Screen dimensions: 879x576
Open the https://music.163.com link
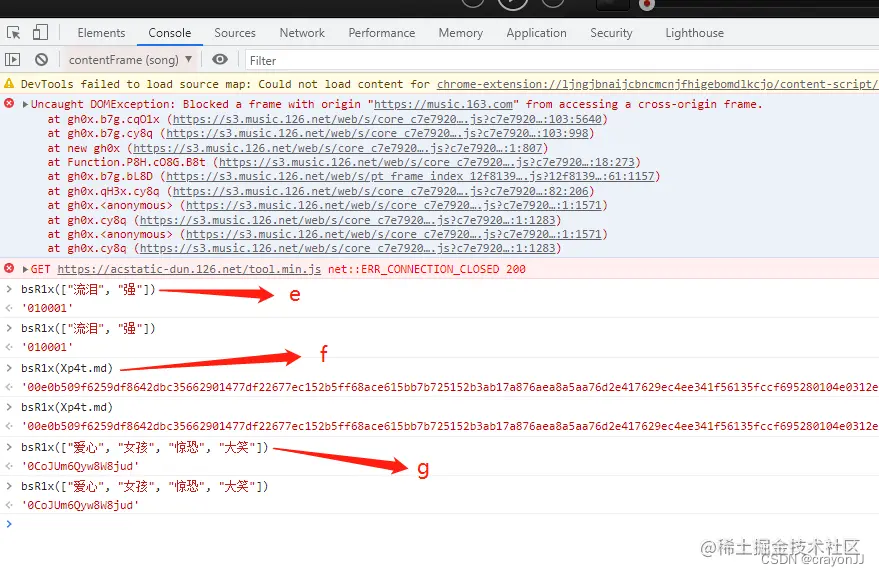pyautogui.click(x=443, y=104)
